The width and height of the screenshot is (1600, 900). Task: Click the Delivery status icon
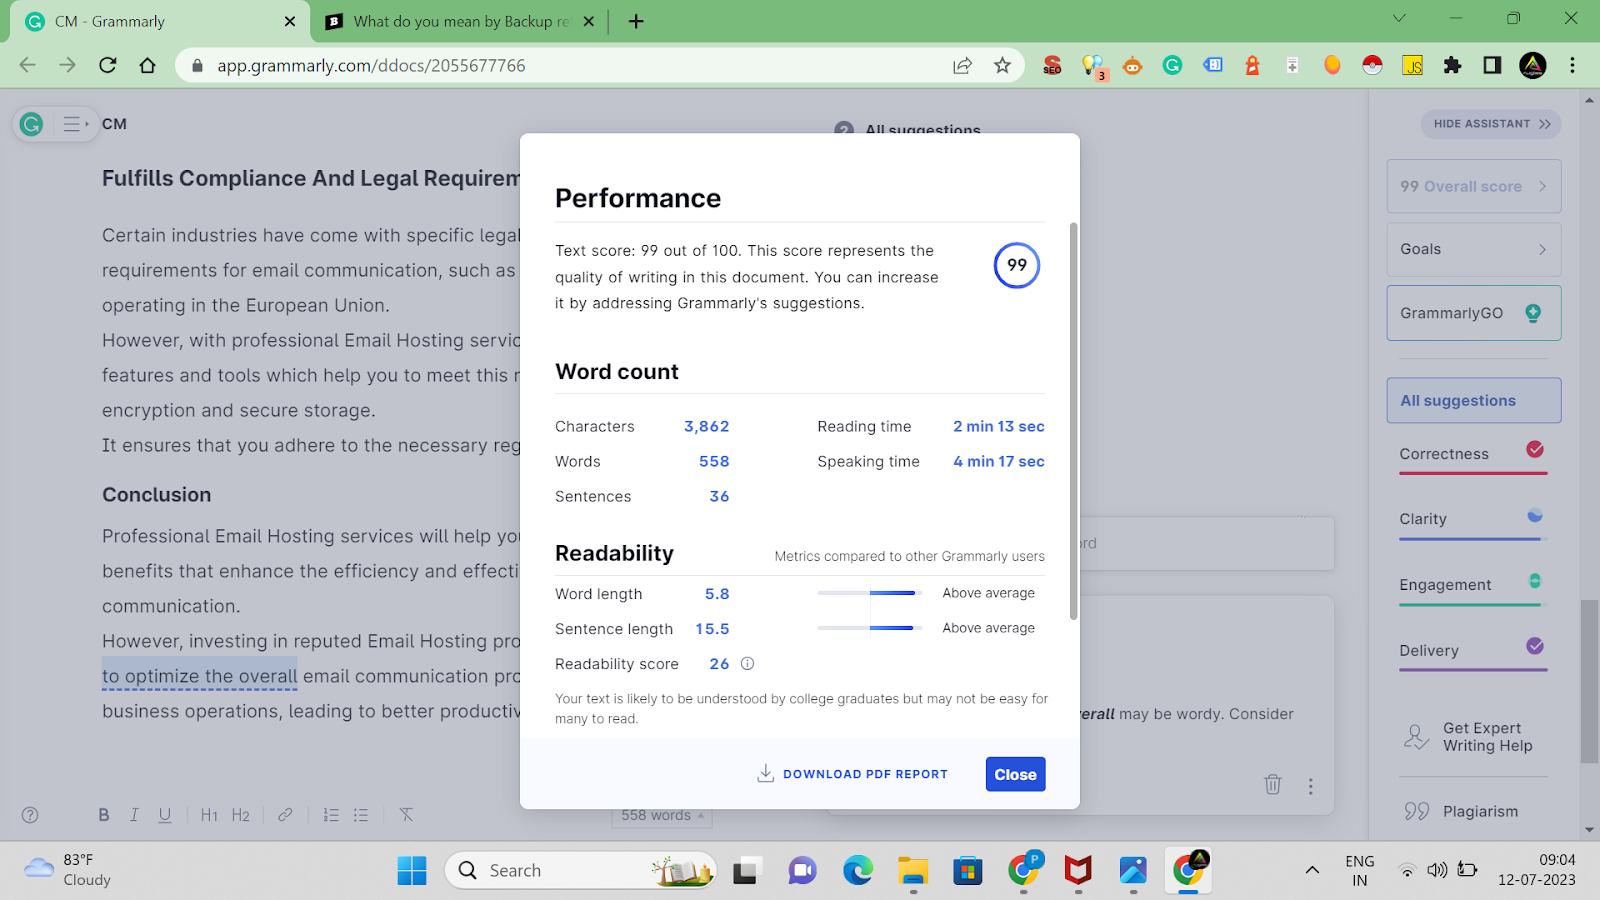pyautogui.click(x=1535, y=646)
